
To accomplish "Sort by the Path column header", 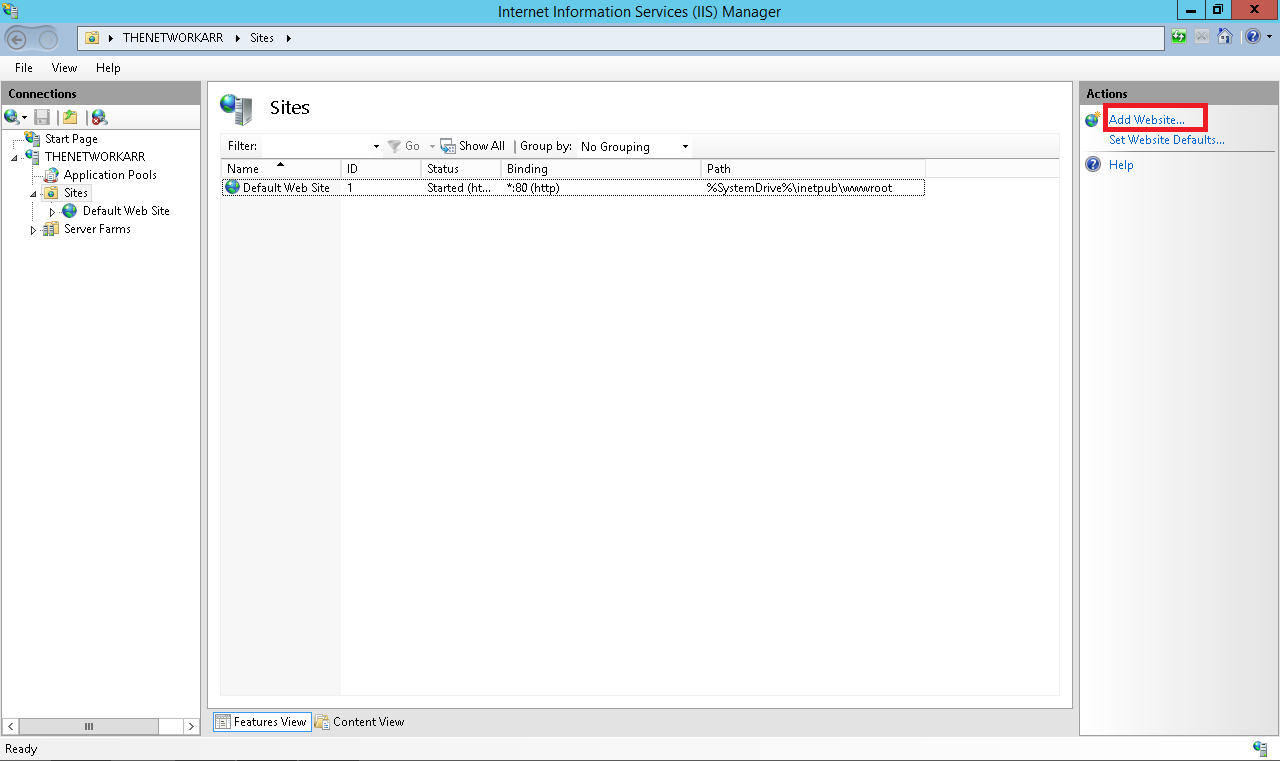I will coord(813,169).
